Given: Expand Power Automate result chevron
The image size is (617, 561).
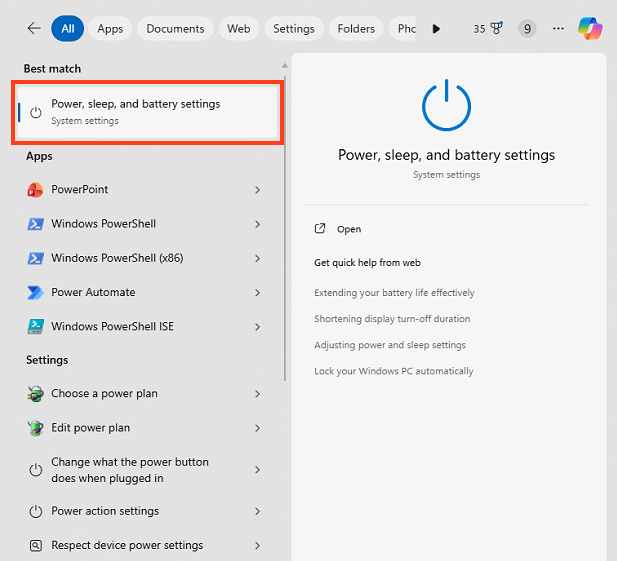Looking at the screenshot, I should point(257,293).
